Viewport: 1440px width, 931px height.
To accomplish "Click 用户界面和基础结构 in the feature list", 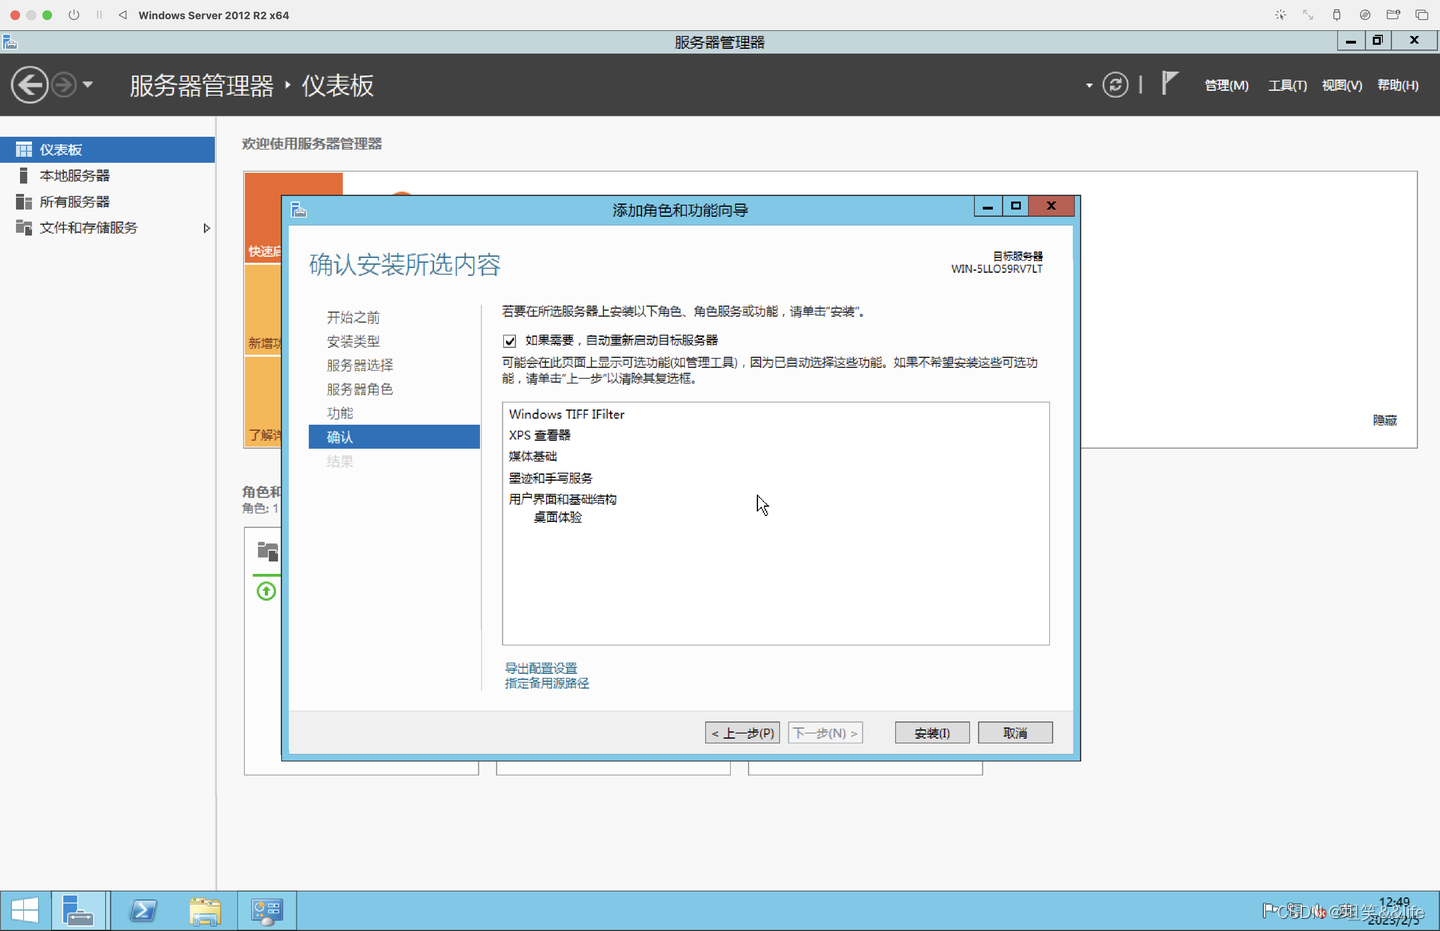I will pos(563,499).
